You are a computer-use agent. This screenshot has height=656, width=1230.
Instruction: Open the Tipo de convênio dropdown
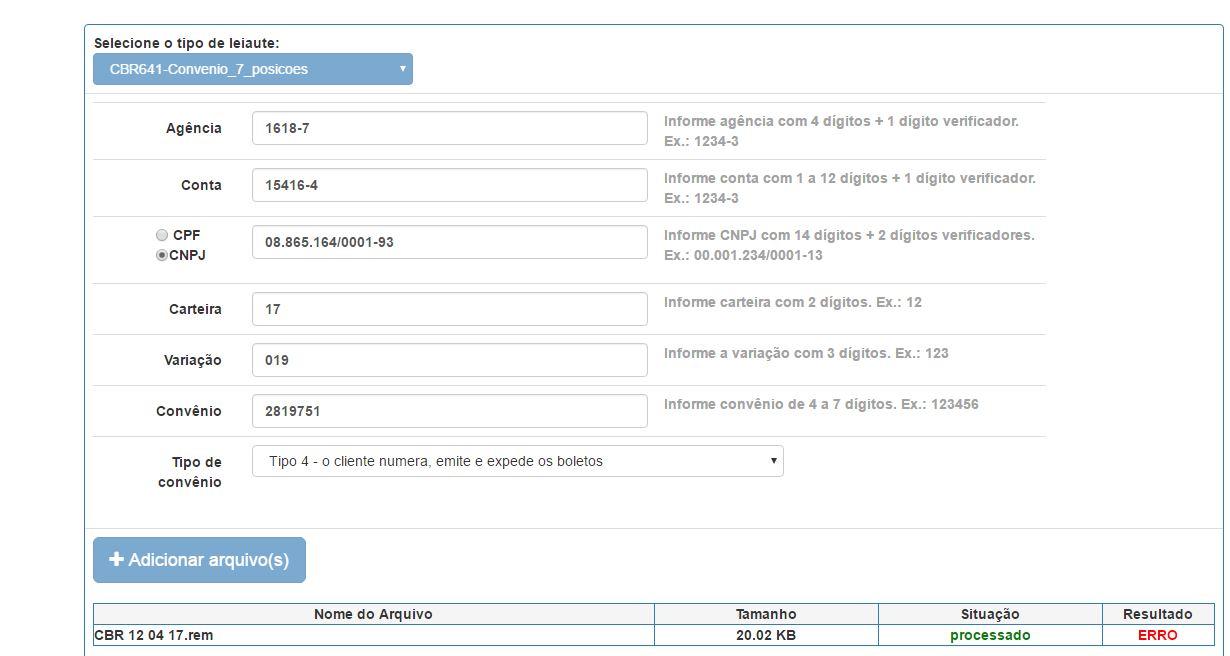518,461
